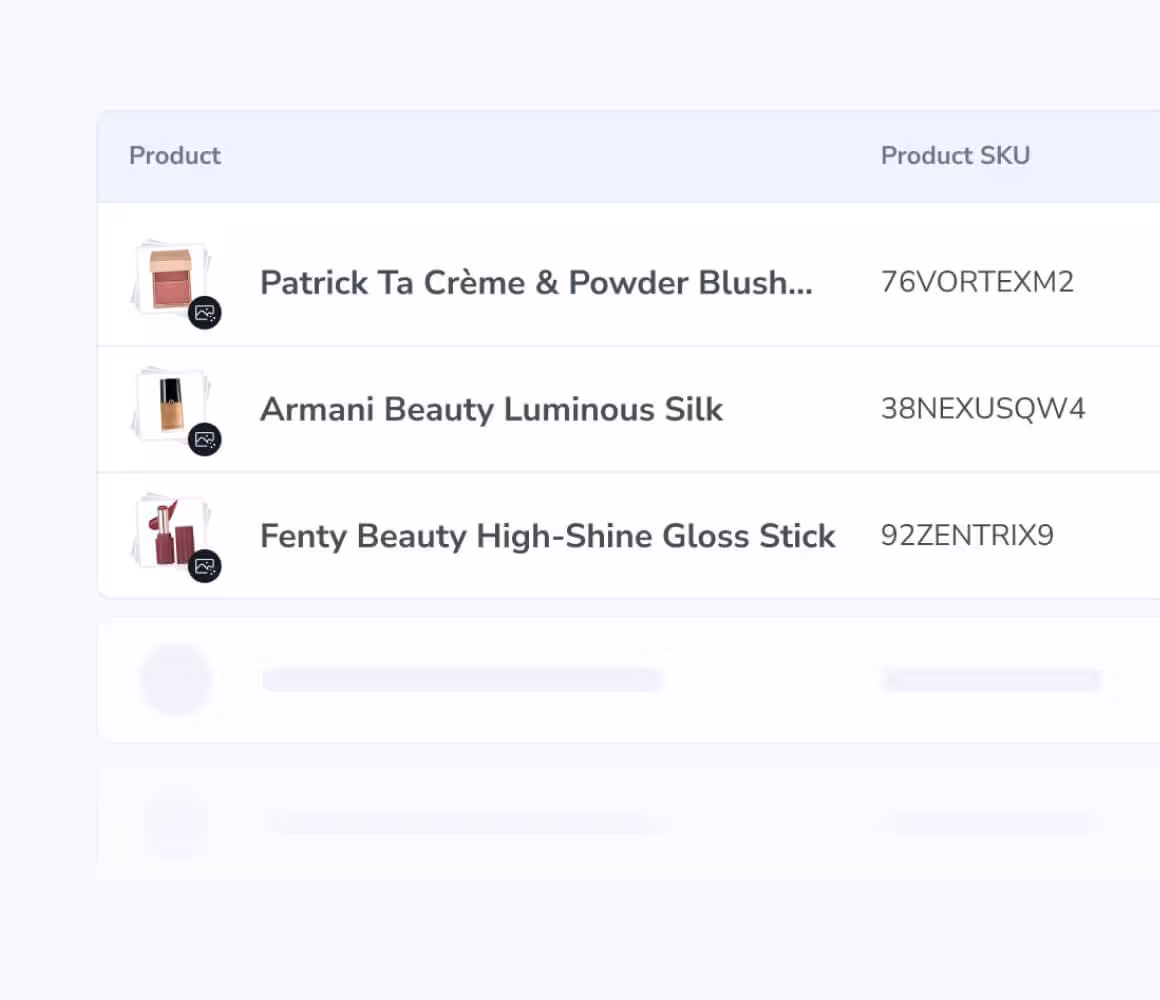Open Patrick Ta Crème & Powder Blush product name
This screenshot has width=1160, height=1000.
(x=536, y=283)
